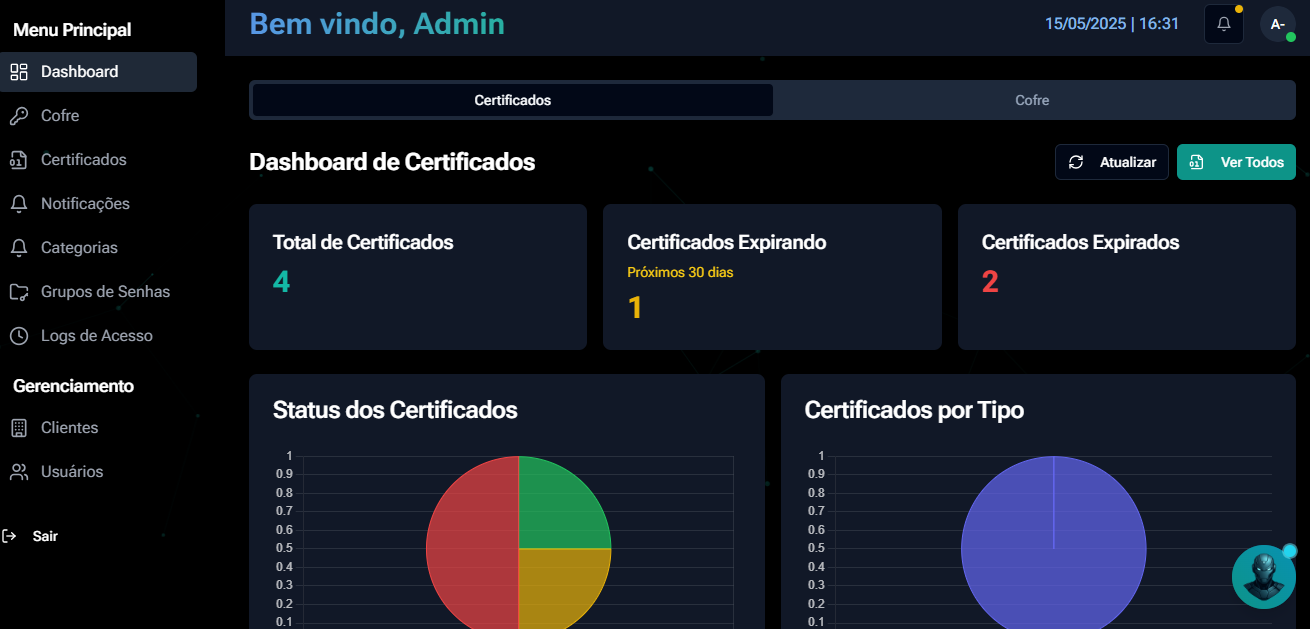Click the Certificados certificate icon
Viewport: 1310px width, 629px height.
(x=18, y=159)
